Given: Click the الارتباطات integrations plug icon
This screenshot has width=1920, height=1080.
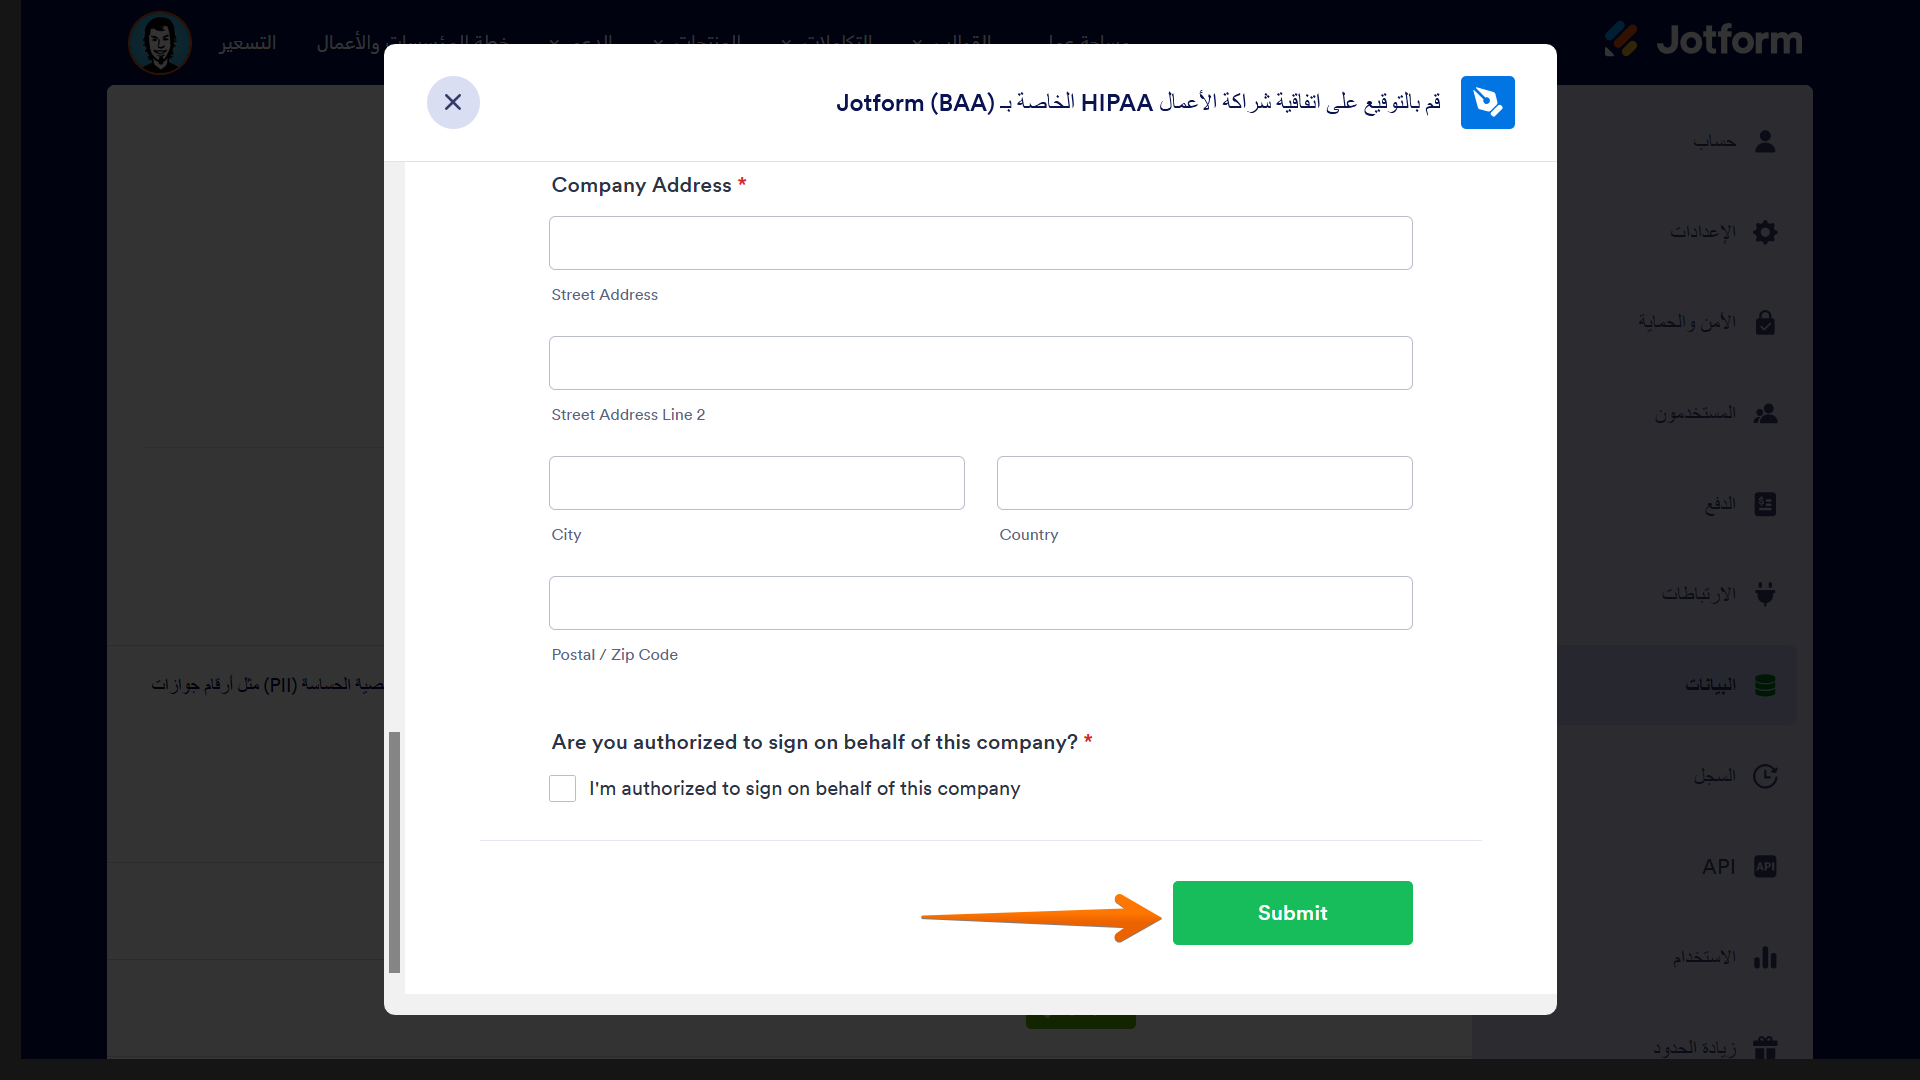Looking at the screenshot, I should point(1765,594).
